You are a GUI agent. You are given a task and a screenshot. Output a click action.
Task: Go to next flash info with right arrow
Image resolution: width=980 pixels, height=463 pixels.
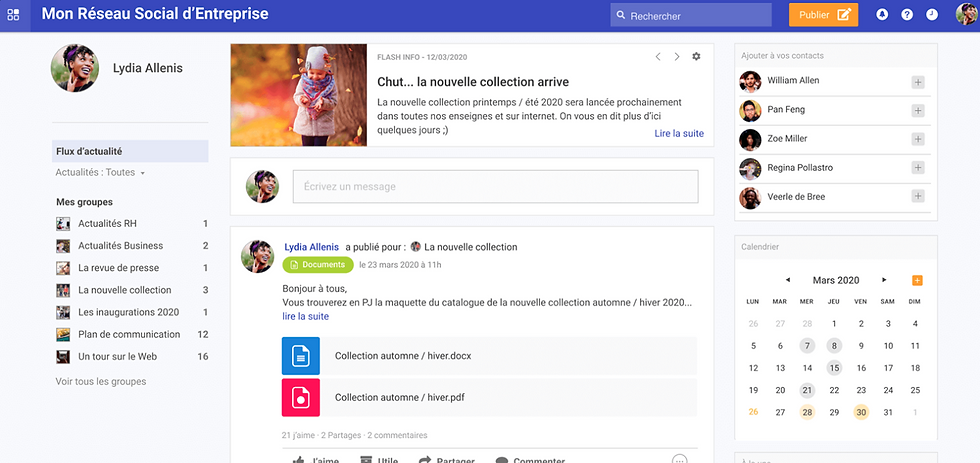[x=677, y=57]
